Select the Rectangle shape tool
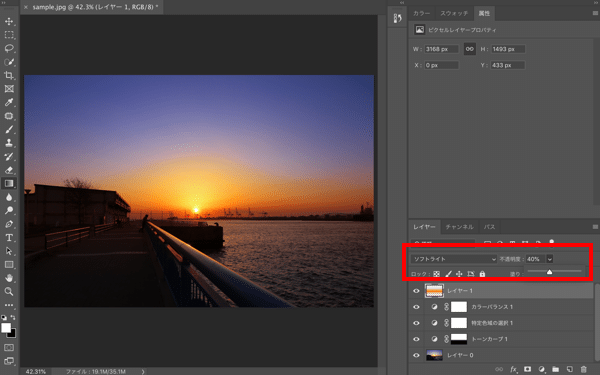600x375 pixels. (x=9, y=264)
